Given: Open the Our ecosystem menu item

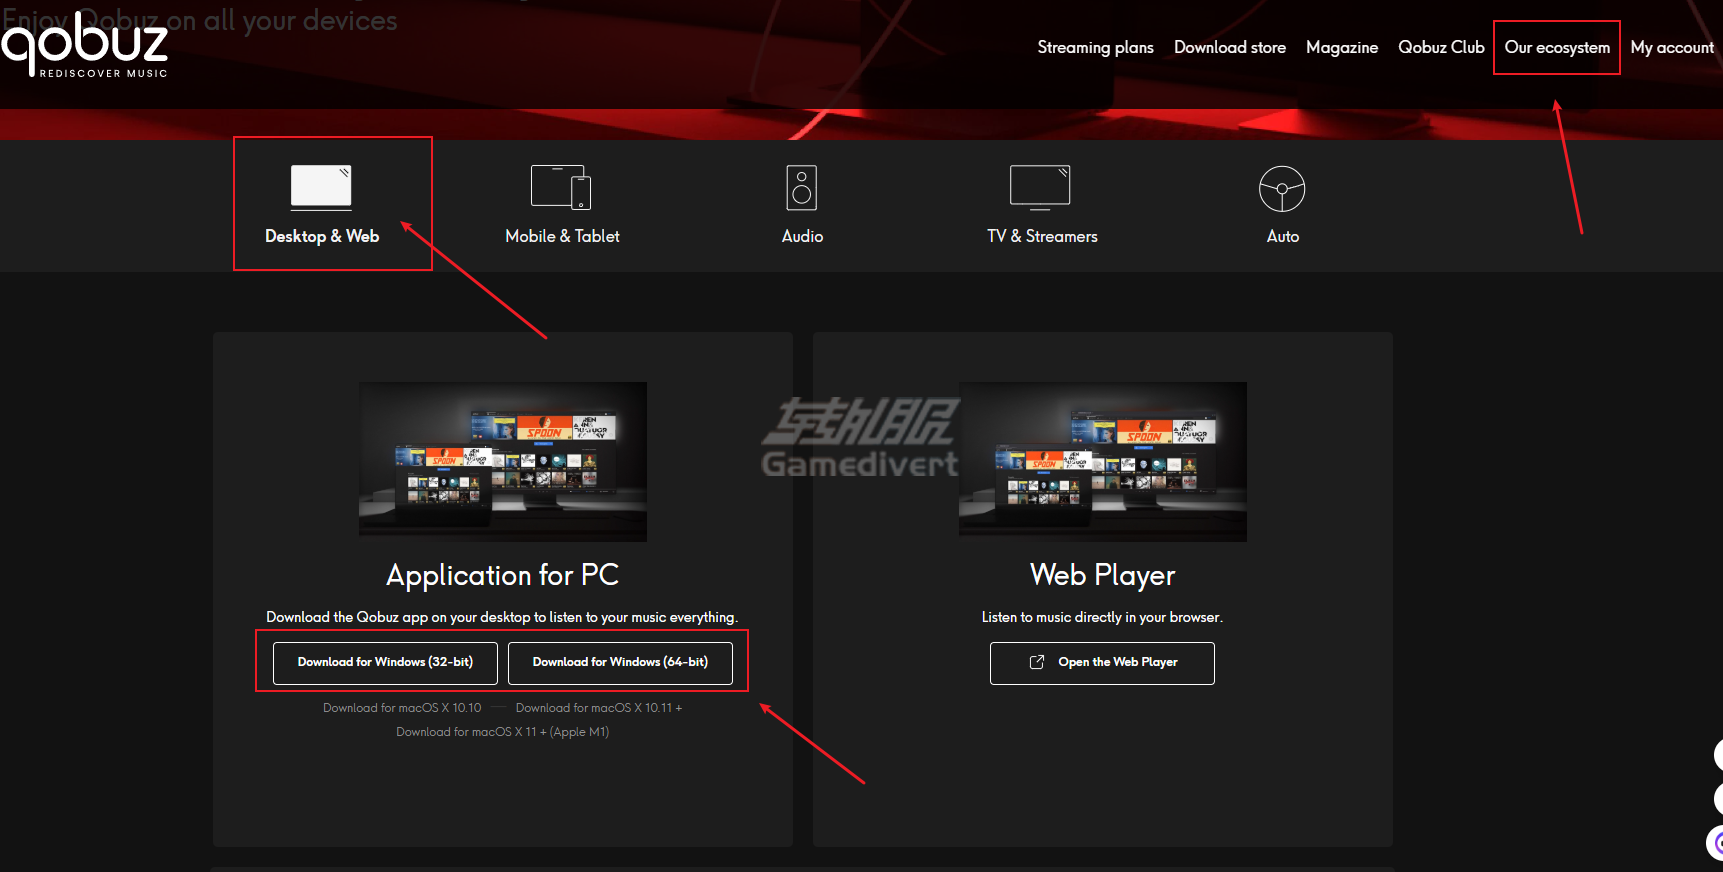Looking at the screenshot, I should (1556, 47).
